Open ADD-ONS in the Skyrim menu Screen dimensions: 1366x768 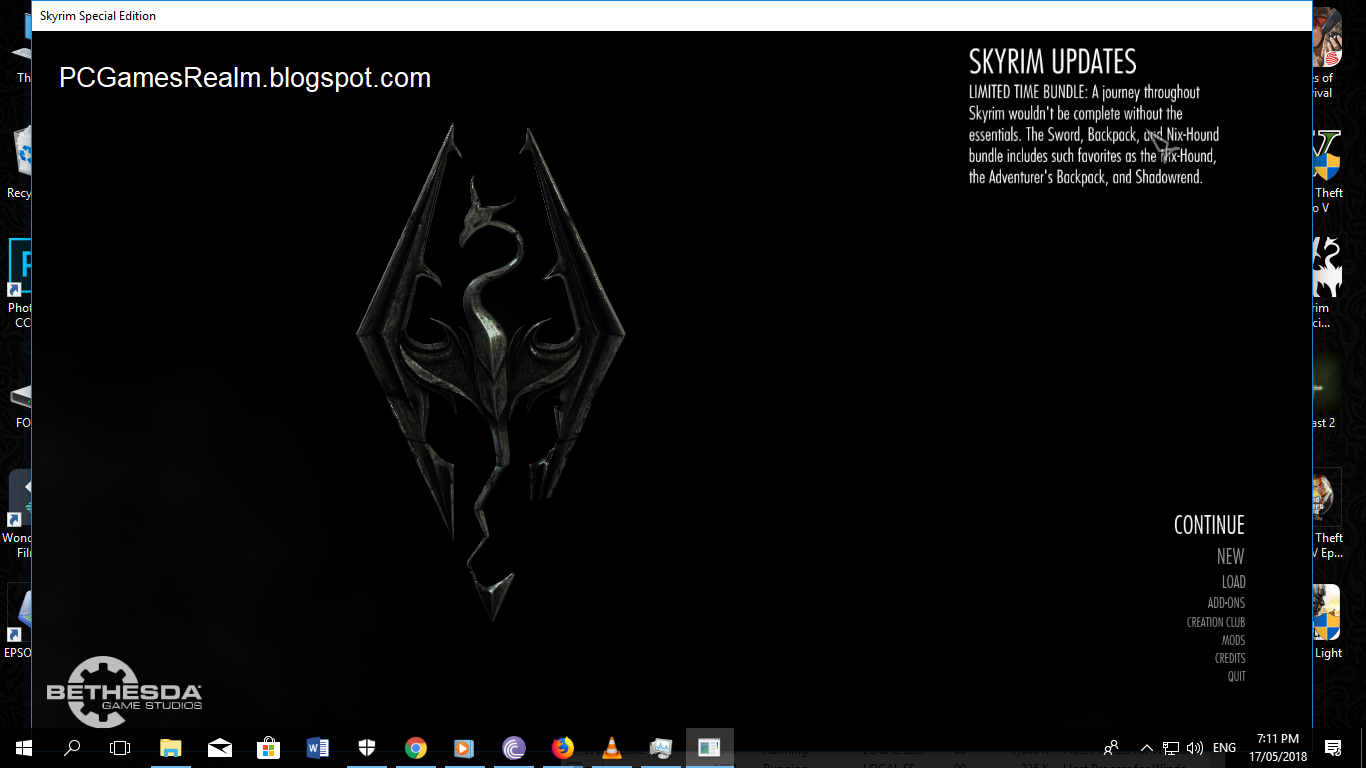(1226, 603)
